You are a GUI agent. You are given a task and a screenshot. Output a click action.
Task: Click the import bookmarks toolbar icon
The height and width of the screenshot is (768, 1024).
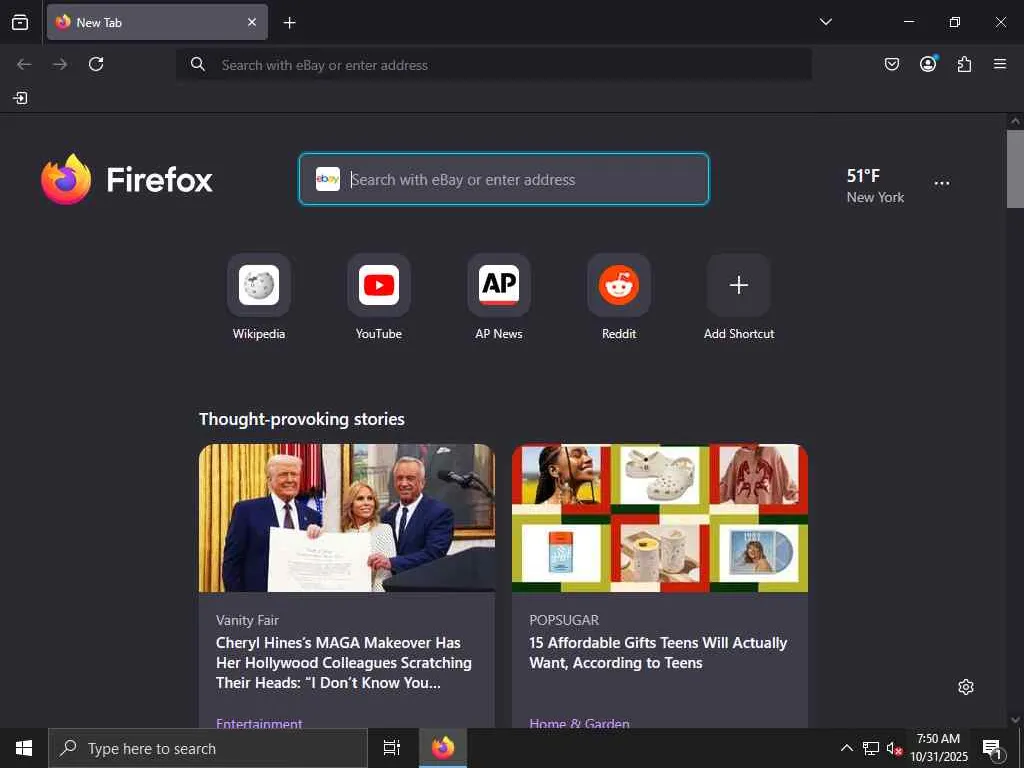tap(20, 98)
